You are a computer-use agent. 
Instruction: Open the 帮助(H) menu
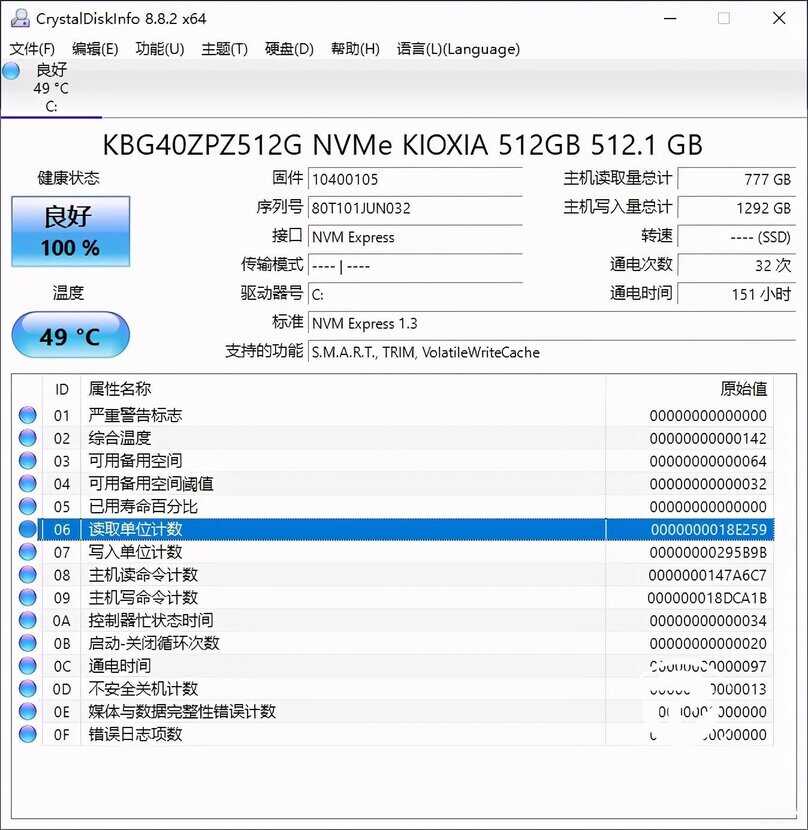355,49
